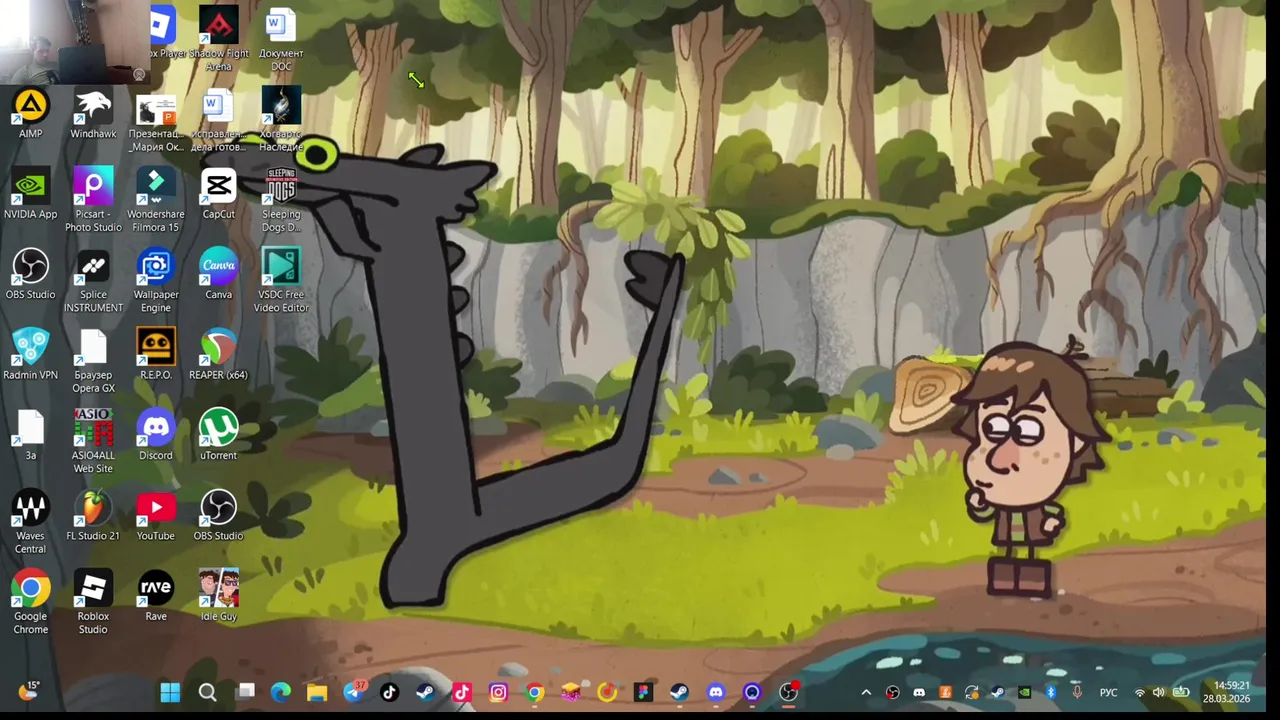Open the Wi-Fi network flyout

1139,692
